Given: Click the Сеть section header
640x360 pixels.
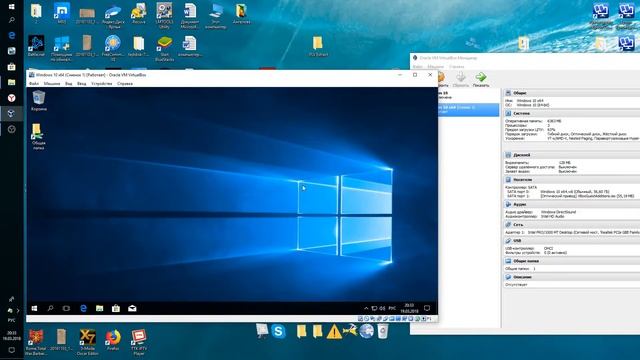Looking at the screenshot, I should click(x=571, y=224).
